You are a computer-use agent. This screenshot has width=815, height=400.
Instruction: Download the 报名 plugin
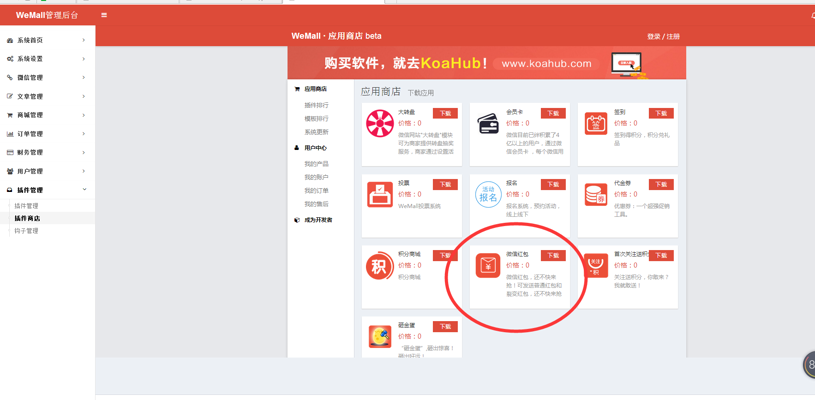coord(553,184)
